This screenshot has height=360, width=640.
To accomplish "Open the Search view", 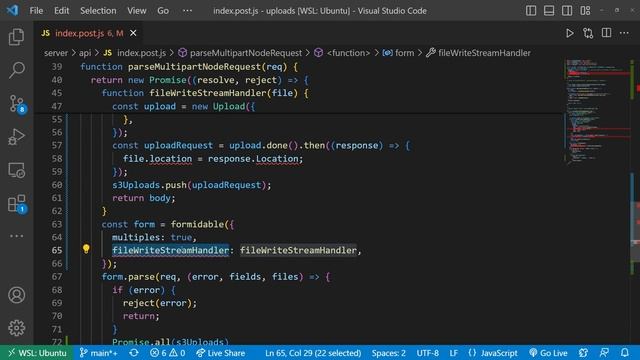I will [16, 70].
